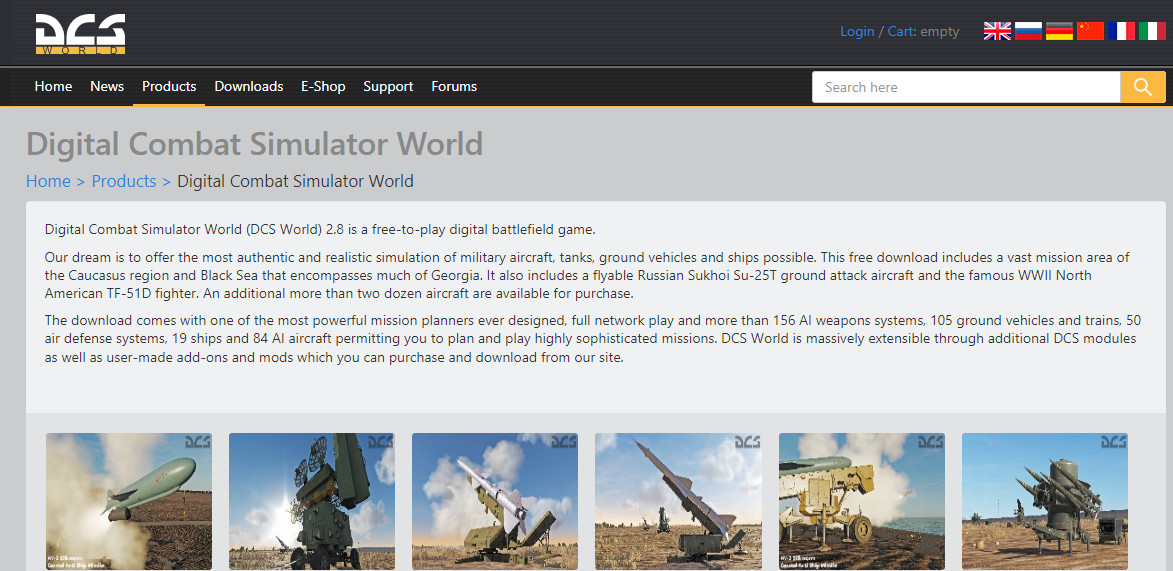This screenshot has height=571, width=1173.
Task: Click the Login link
Action: click(857, 31)
